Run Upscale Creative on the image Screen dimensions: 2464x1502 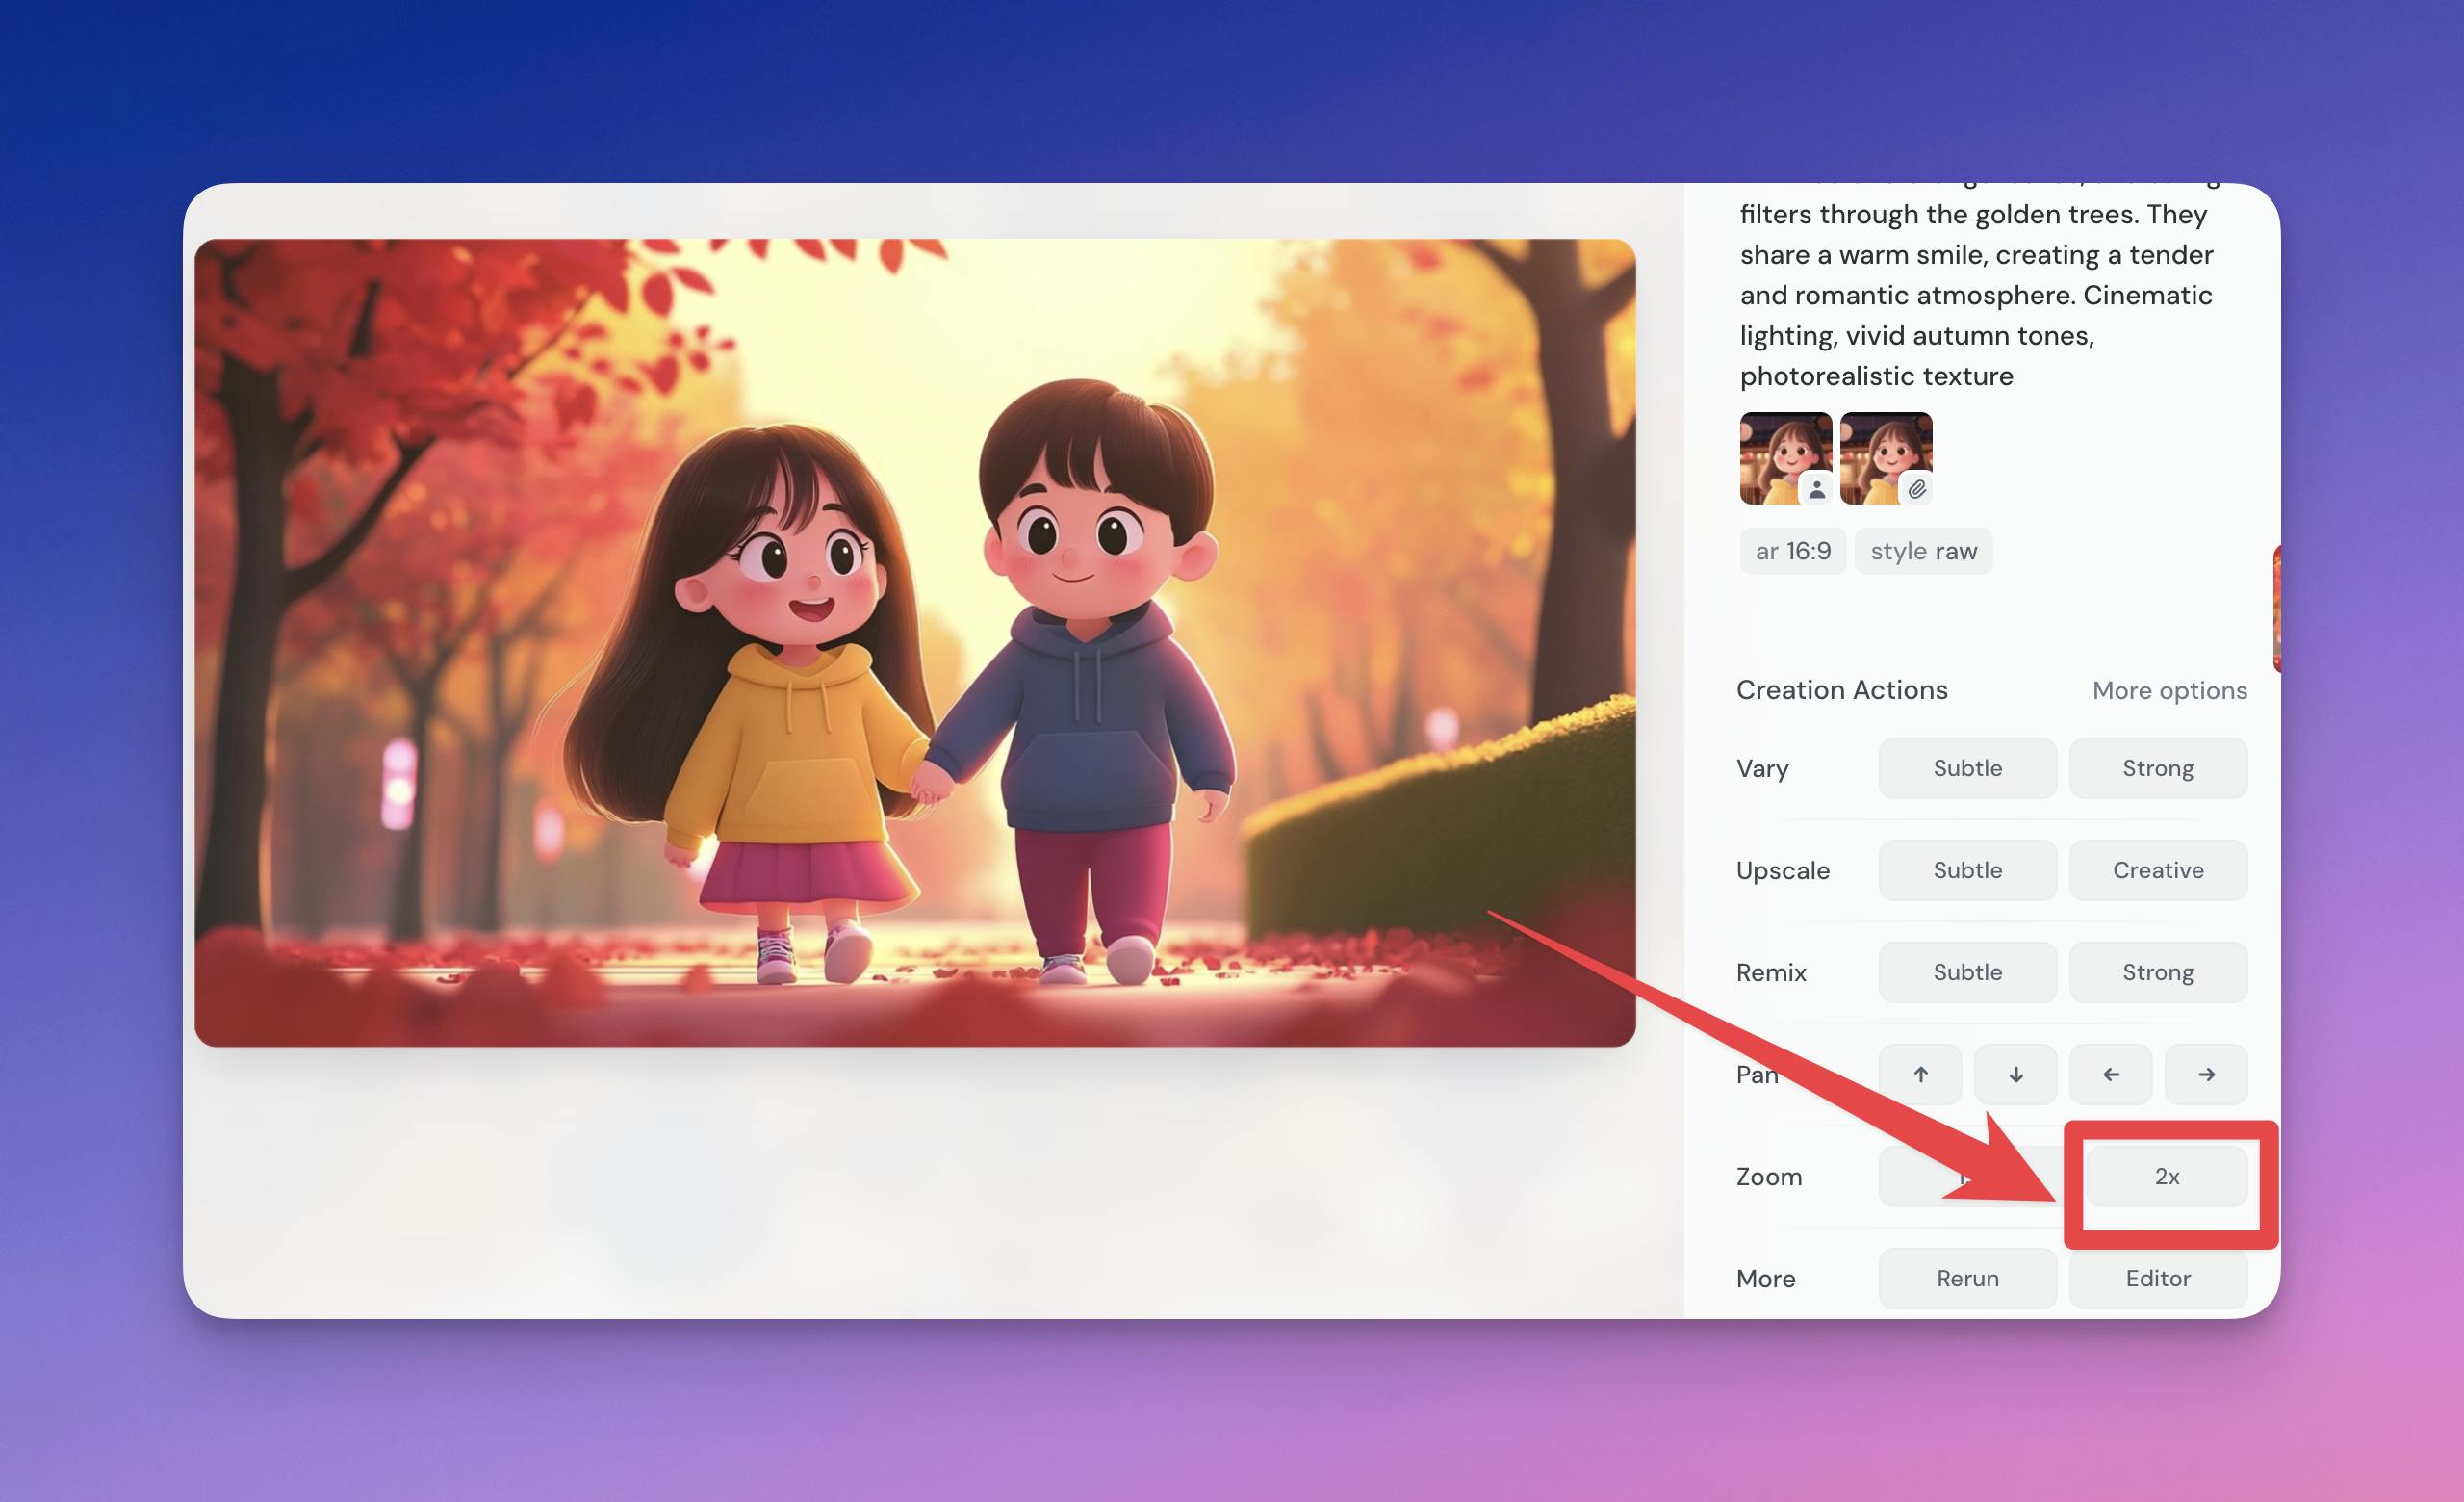[2158, 870]
